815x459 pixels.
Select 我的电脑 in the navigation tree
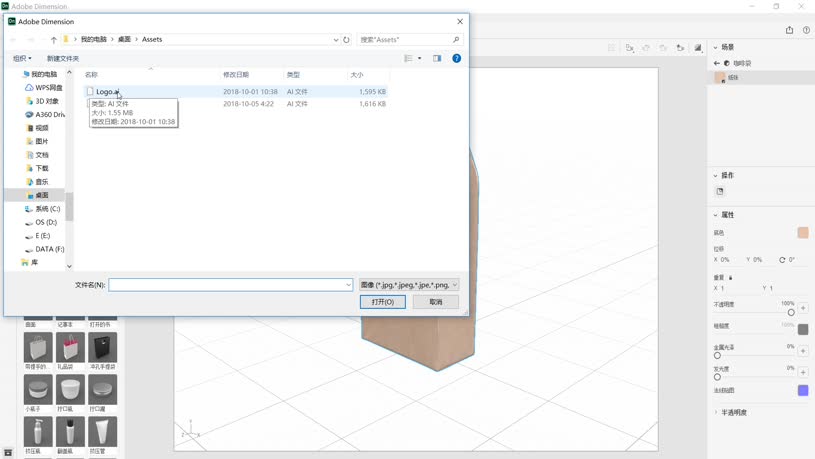pos(40,74)
